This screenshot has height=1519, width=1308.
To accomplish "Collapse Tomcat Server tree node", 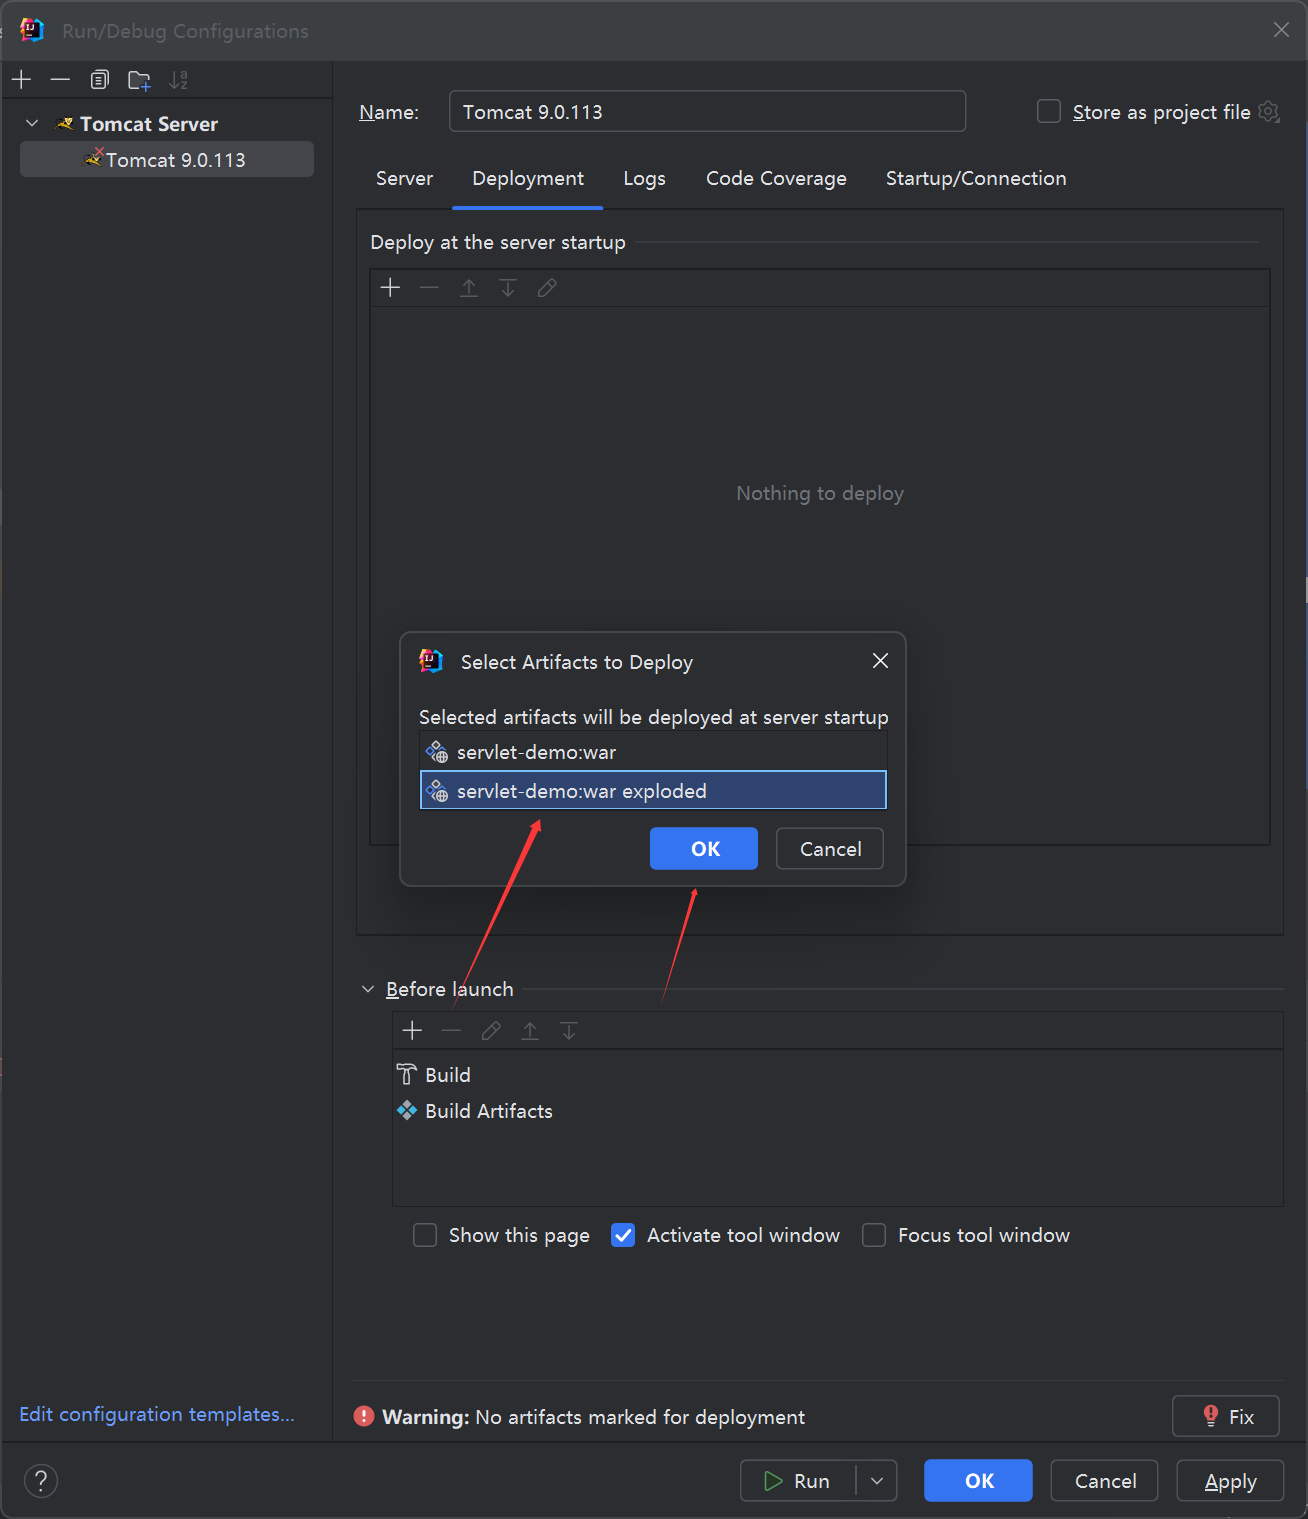I will (32, 124).
